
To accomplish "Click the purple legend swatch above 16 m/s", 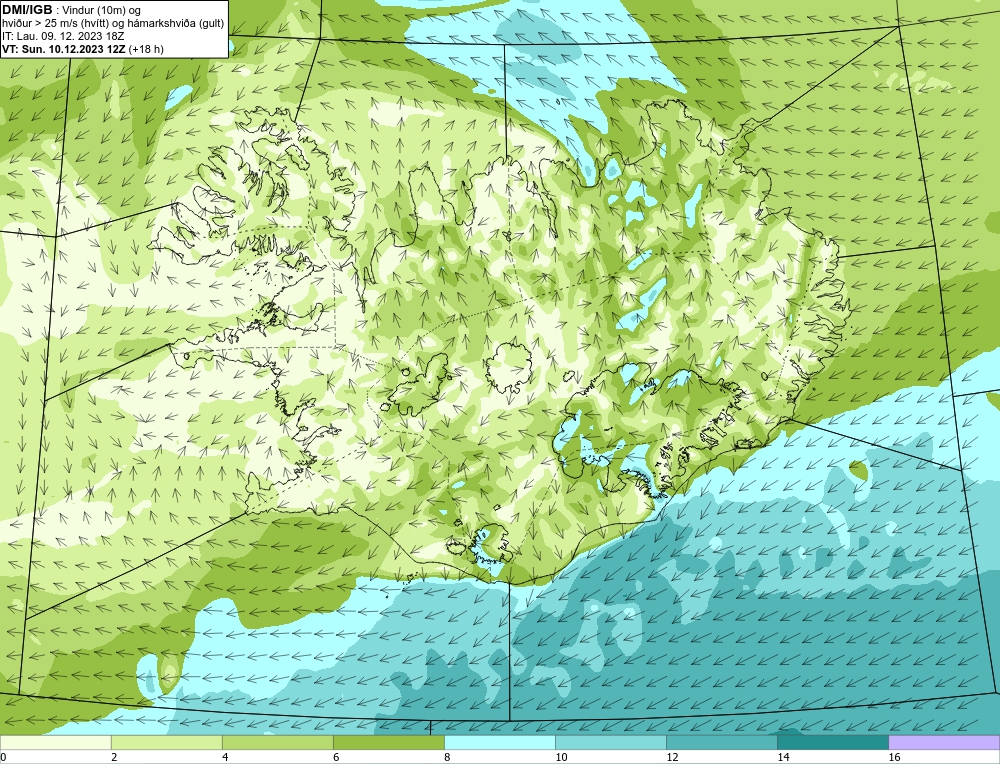I will point(944,742).
